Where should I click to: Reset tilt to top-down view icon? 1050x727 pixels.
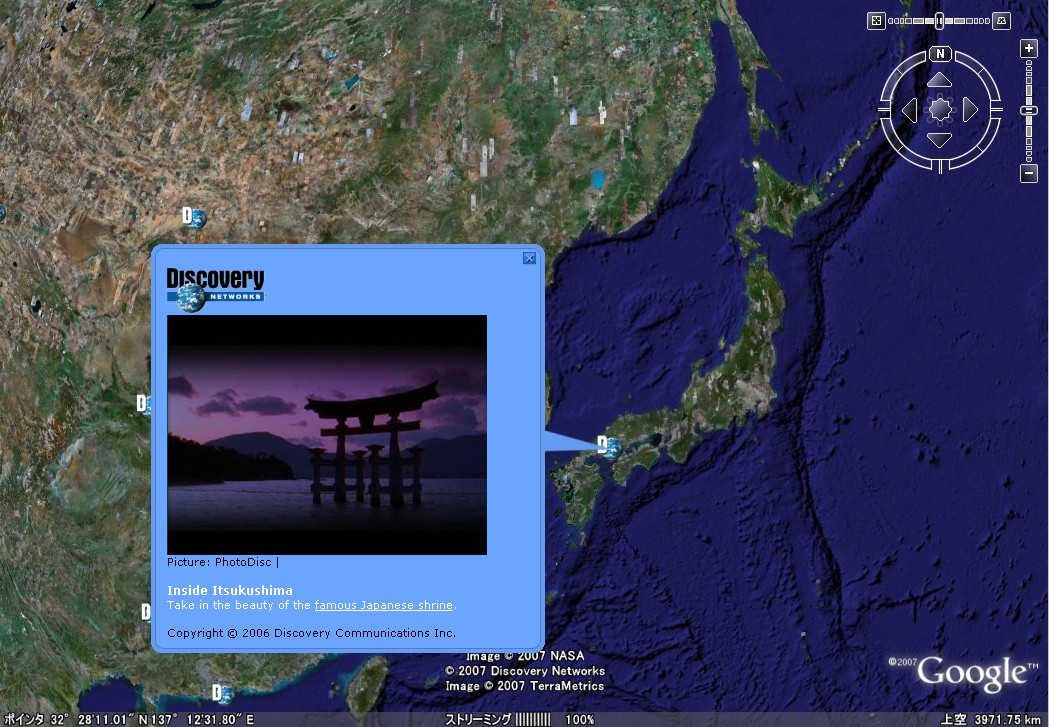[876, 21]
